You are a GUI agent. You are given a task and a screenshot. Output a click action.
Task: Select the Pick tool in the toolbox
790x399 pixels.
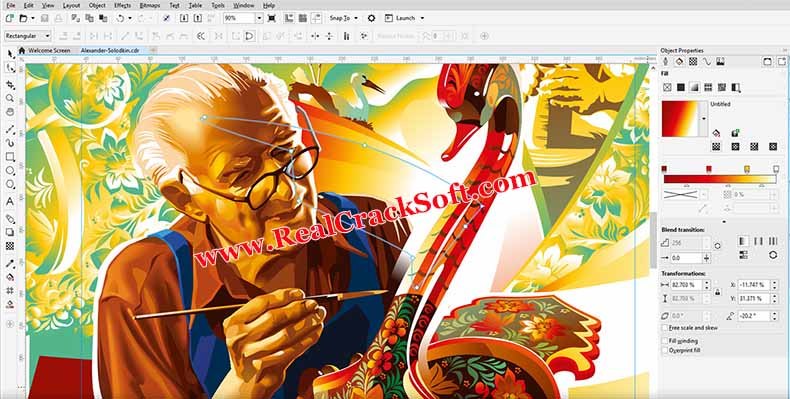(x=11, y=54)
